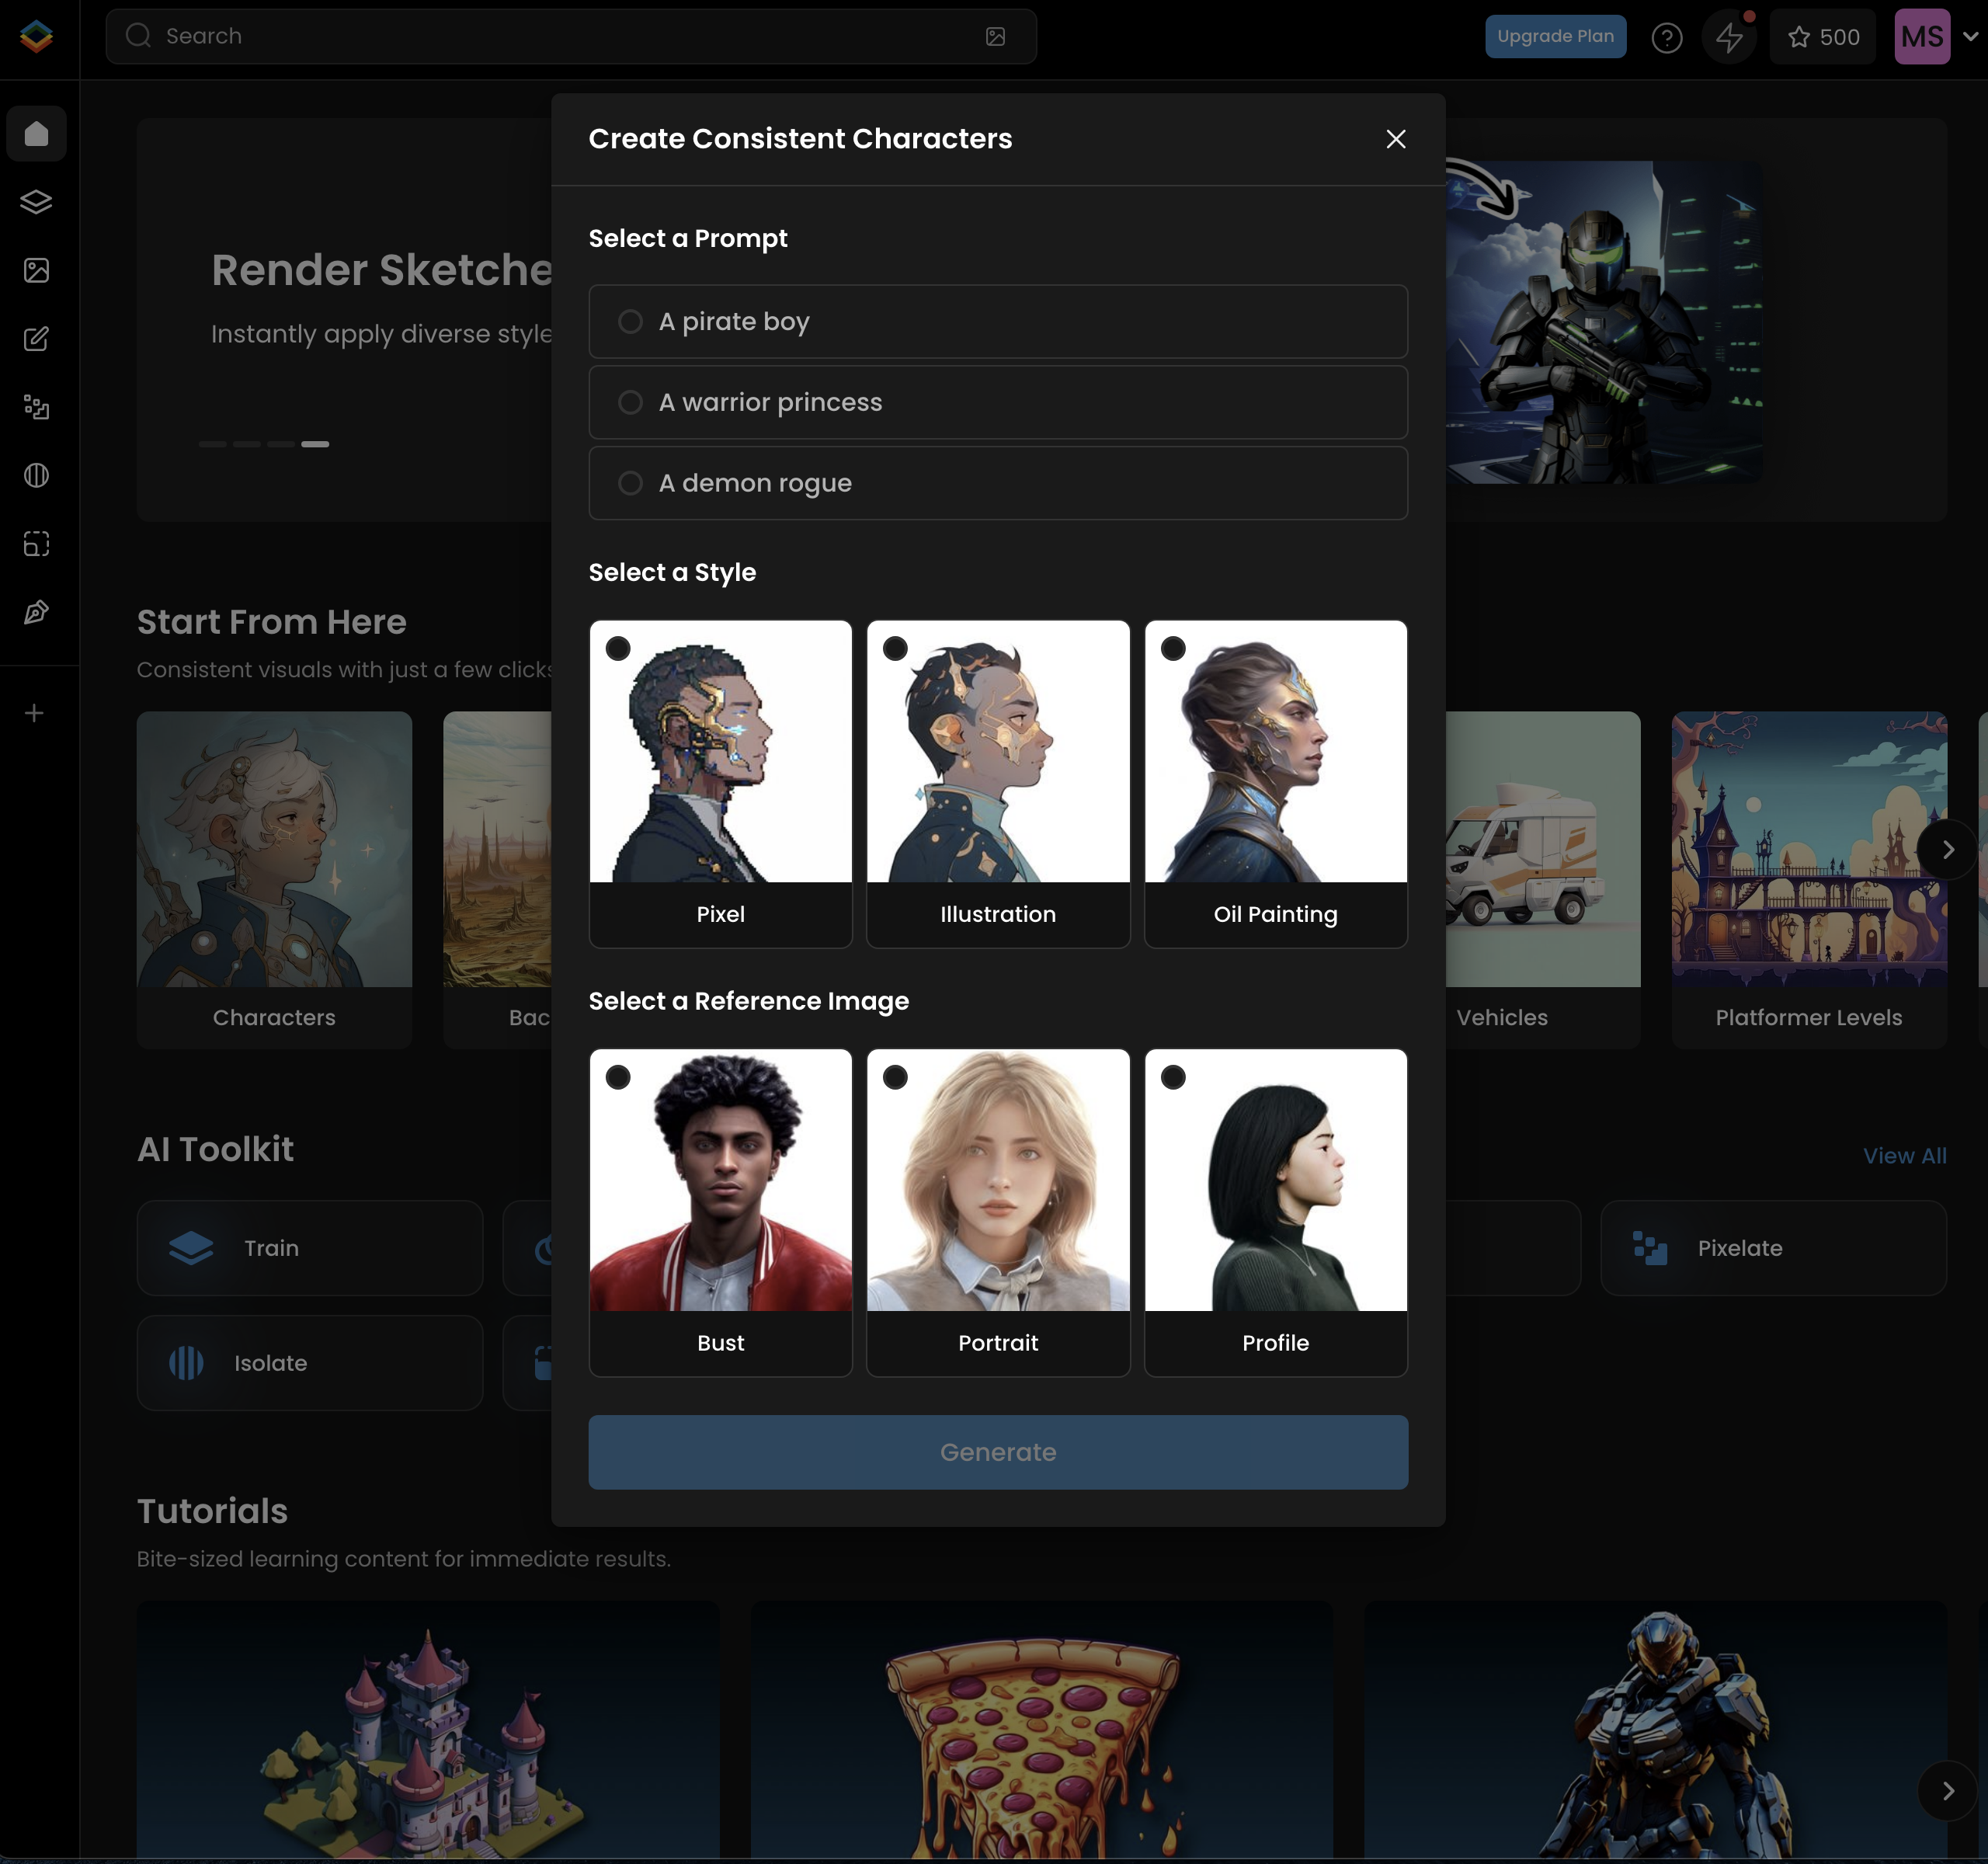Viewport: 1988px width, 1864px height.
Task: Open the Train tool card
Action: tap(310, 1248)
